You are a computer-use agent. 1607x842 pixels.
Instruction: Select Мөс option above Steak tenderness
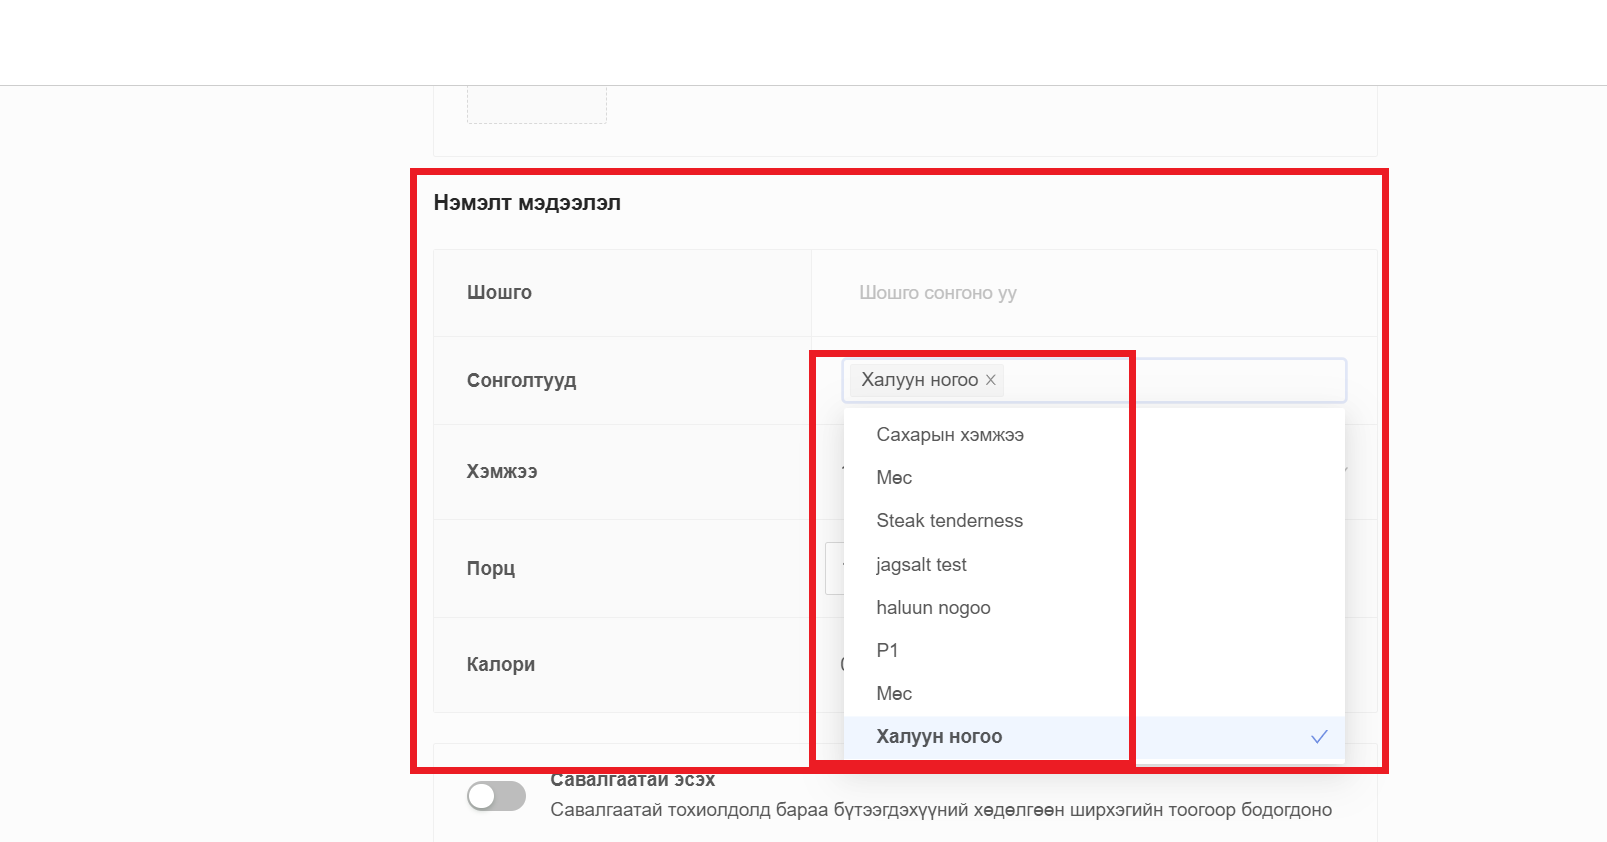(x=894, y=478)
